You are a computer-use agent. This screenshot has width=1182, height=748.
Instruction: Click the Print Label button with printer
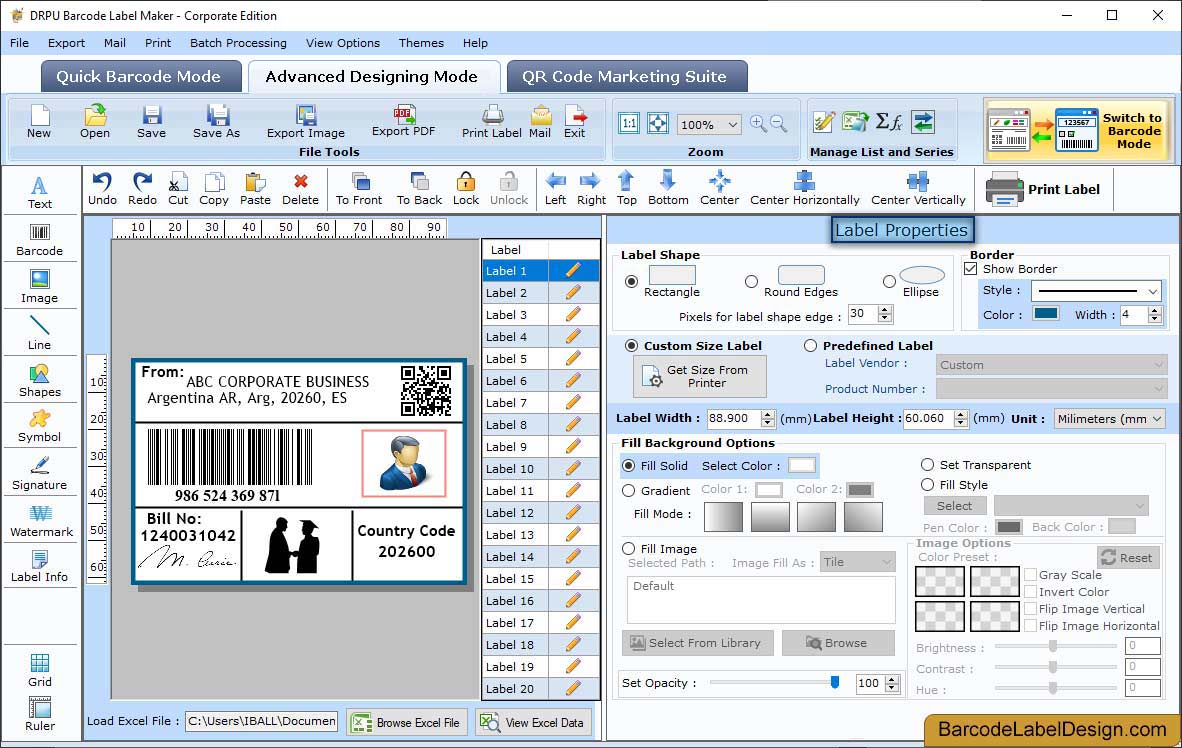[1043, 189]
